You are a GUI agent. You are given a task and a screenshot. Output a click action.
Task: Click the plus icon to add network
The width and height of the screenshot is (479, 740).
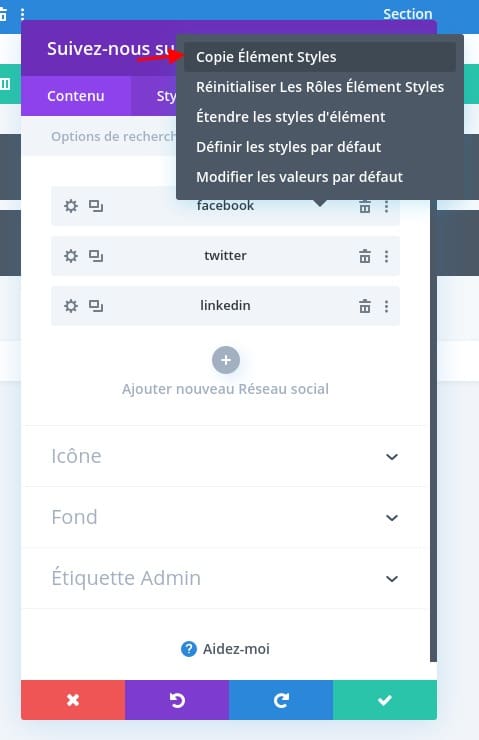point(226,360)
